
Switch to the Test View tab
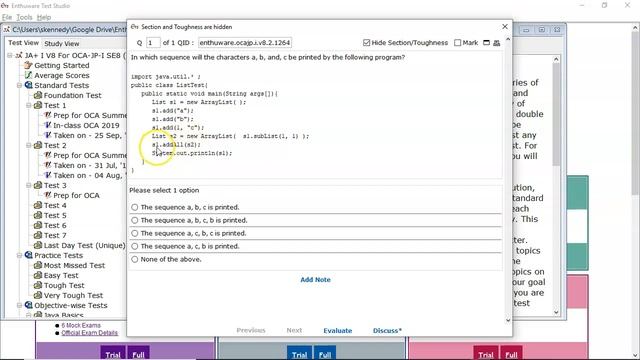tap(23, 43)
